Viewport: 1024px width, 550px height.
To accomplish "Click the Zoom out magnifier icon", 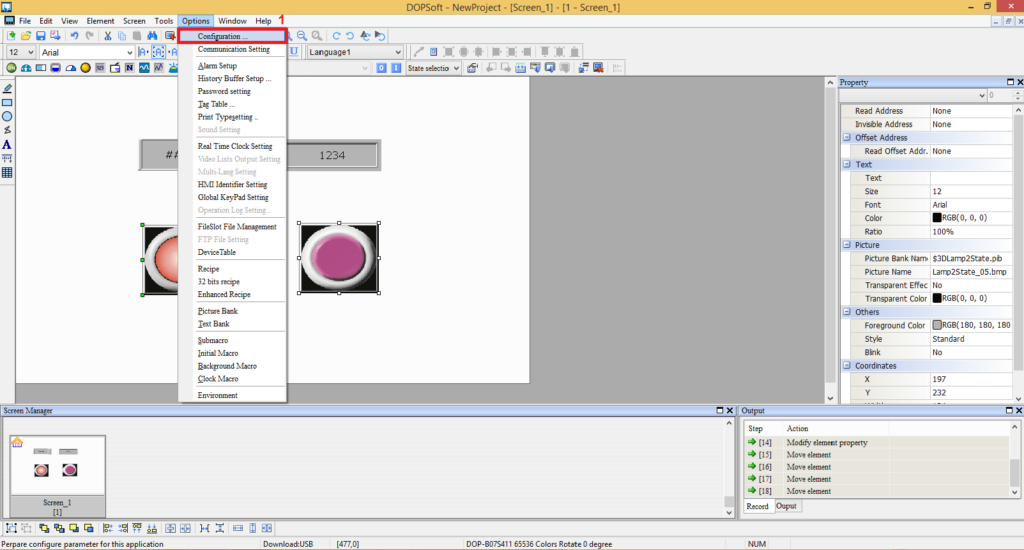I will coord(302,36).
